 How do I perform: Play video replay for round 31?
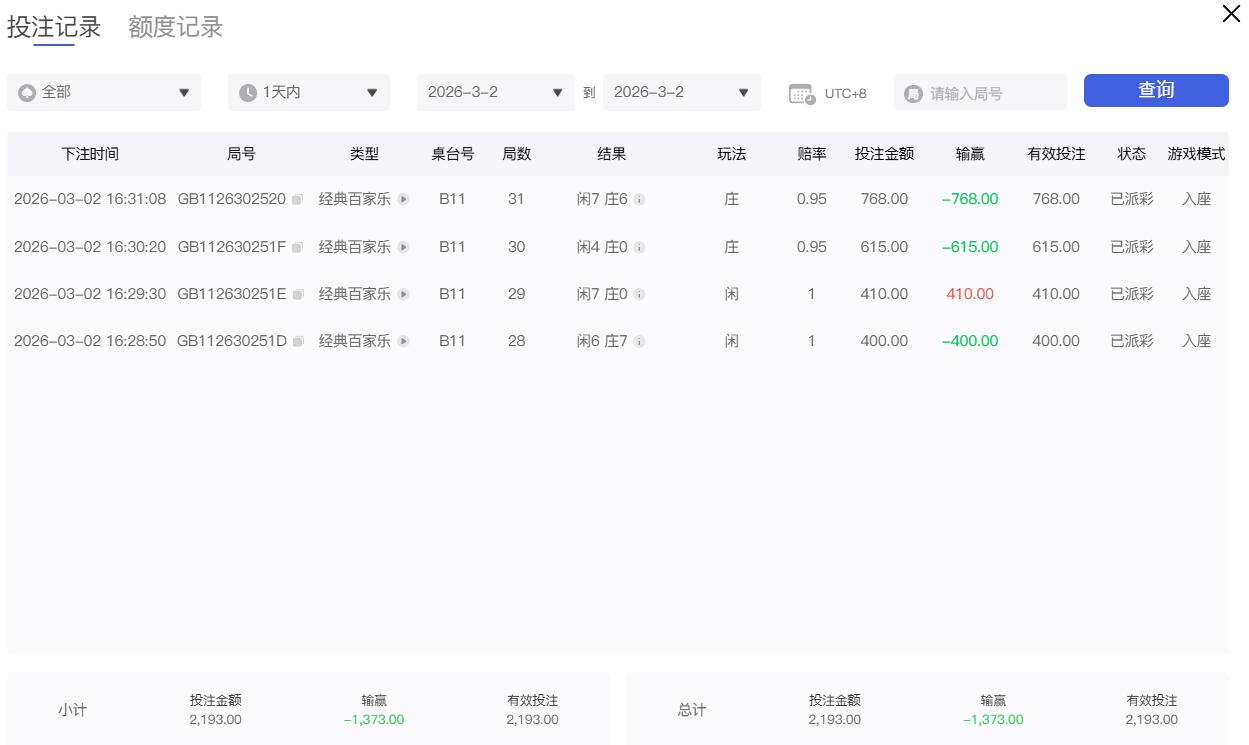click(403, 200)
